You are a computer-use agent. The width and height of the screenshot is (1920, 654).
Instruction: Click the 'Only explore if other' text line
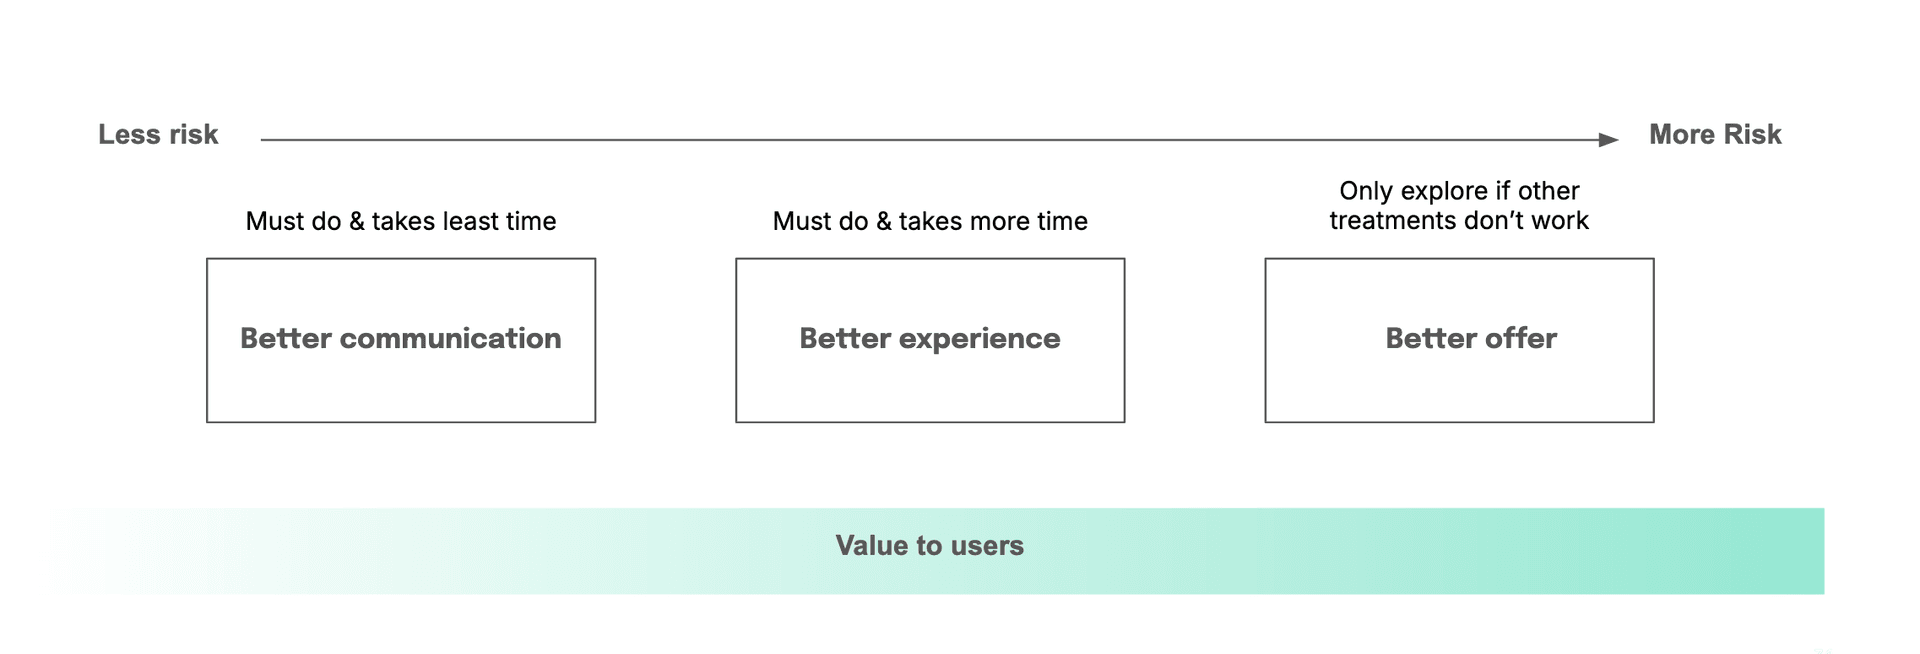point(1459,191)
